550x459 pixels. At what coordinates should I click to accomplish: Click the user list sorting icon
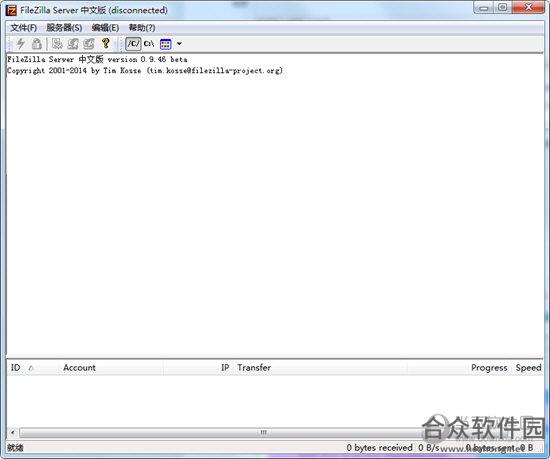click(x=166, y=44)
